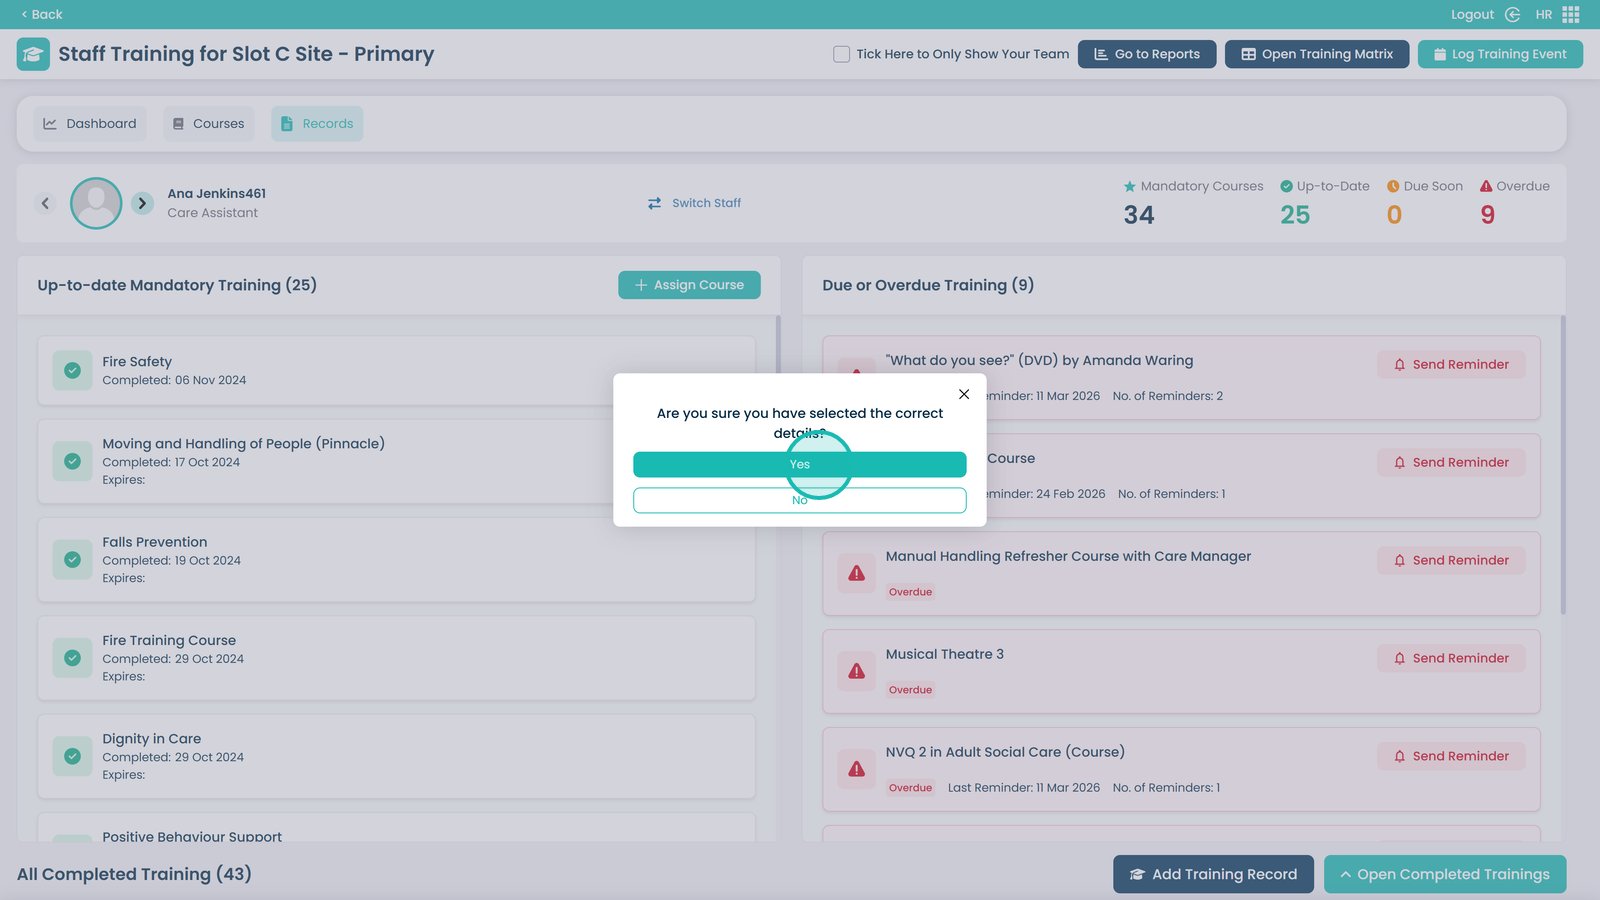This screenshot has width=1600, height=900.
Task: Click the Overdue warning icon in summary
Action: [1486, 186]
